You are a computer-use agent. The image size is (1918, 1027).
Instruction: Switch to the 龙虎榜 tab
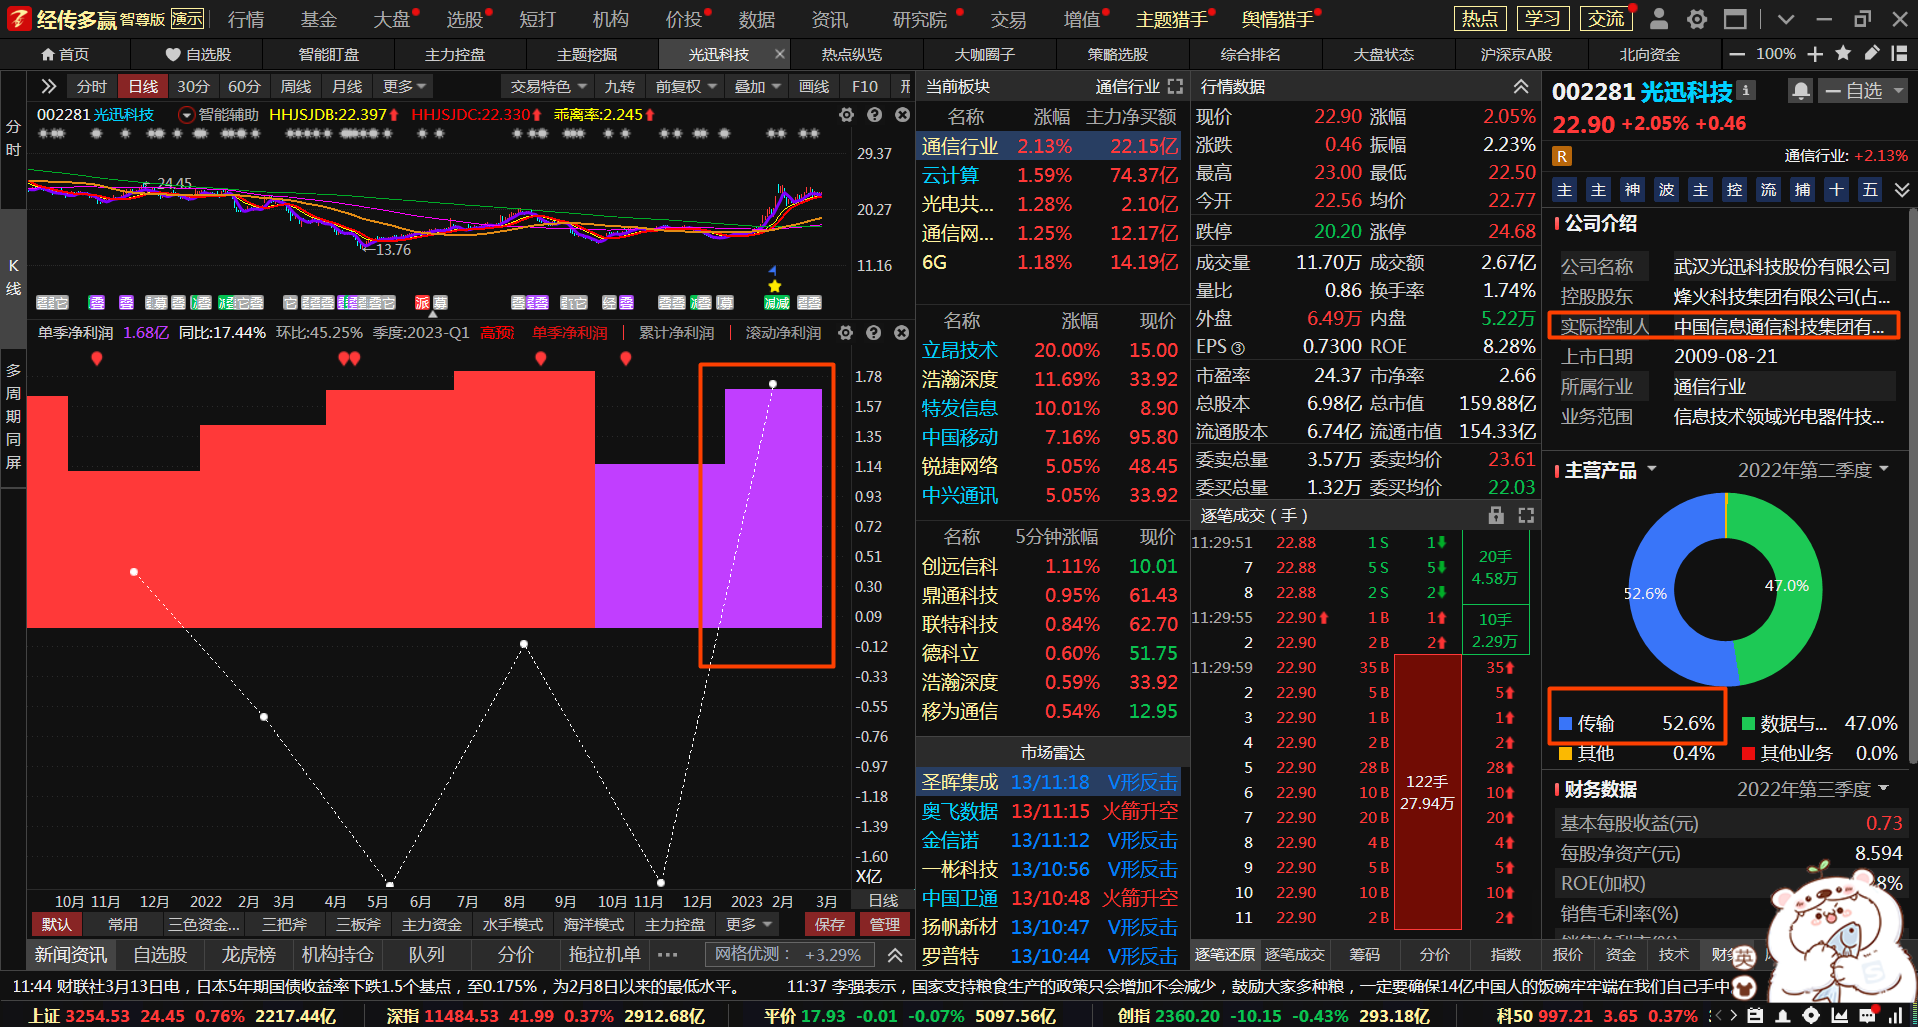[x=248, y=955]
